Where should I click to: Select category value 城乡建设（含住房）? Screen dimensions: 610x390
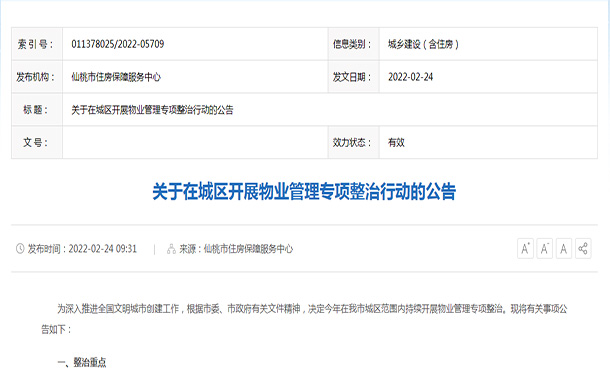pyautogui.click(x=423, y=44)
